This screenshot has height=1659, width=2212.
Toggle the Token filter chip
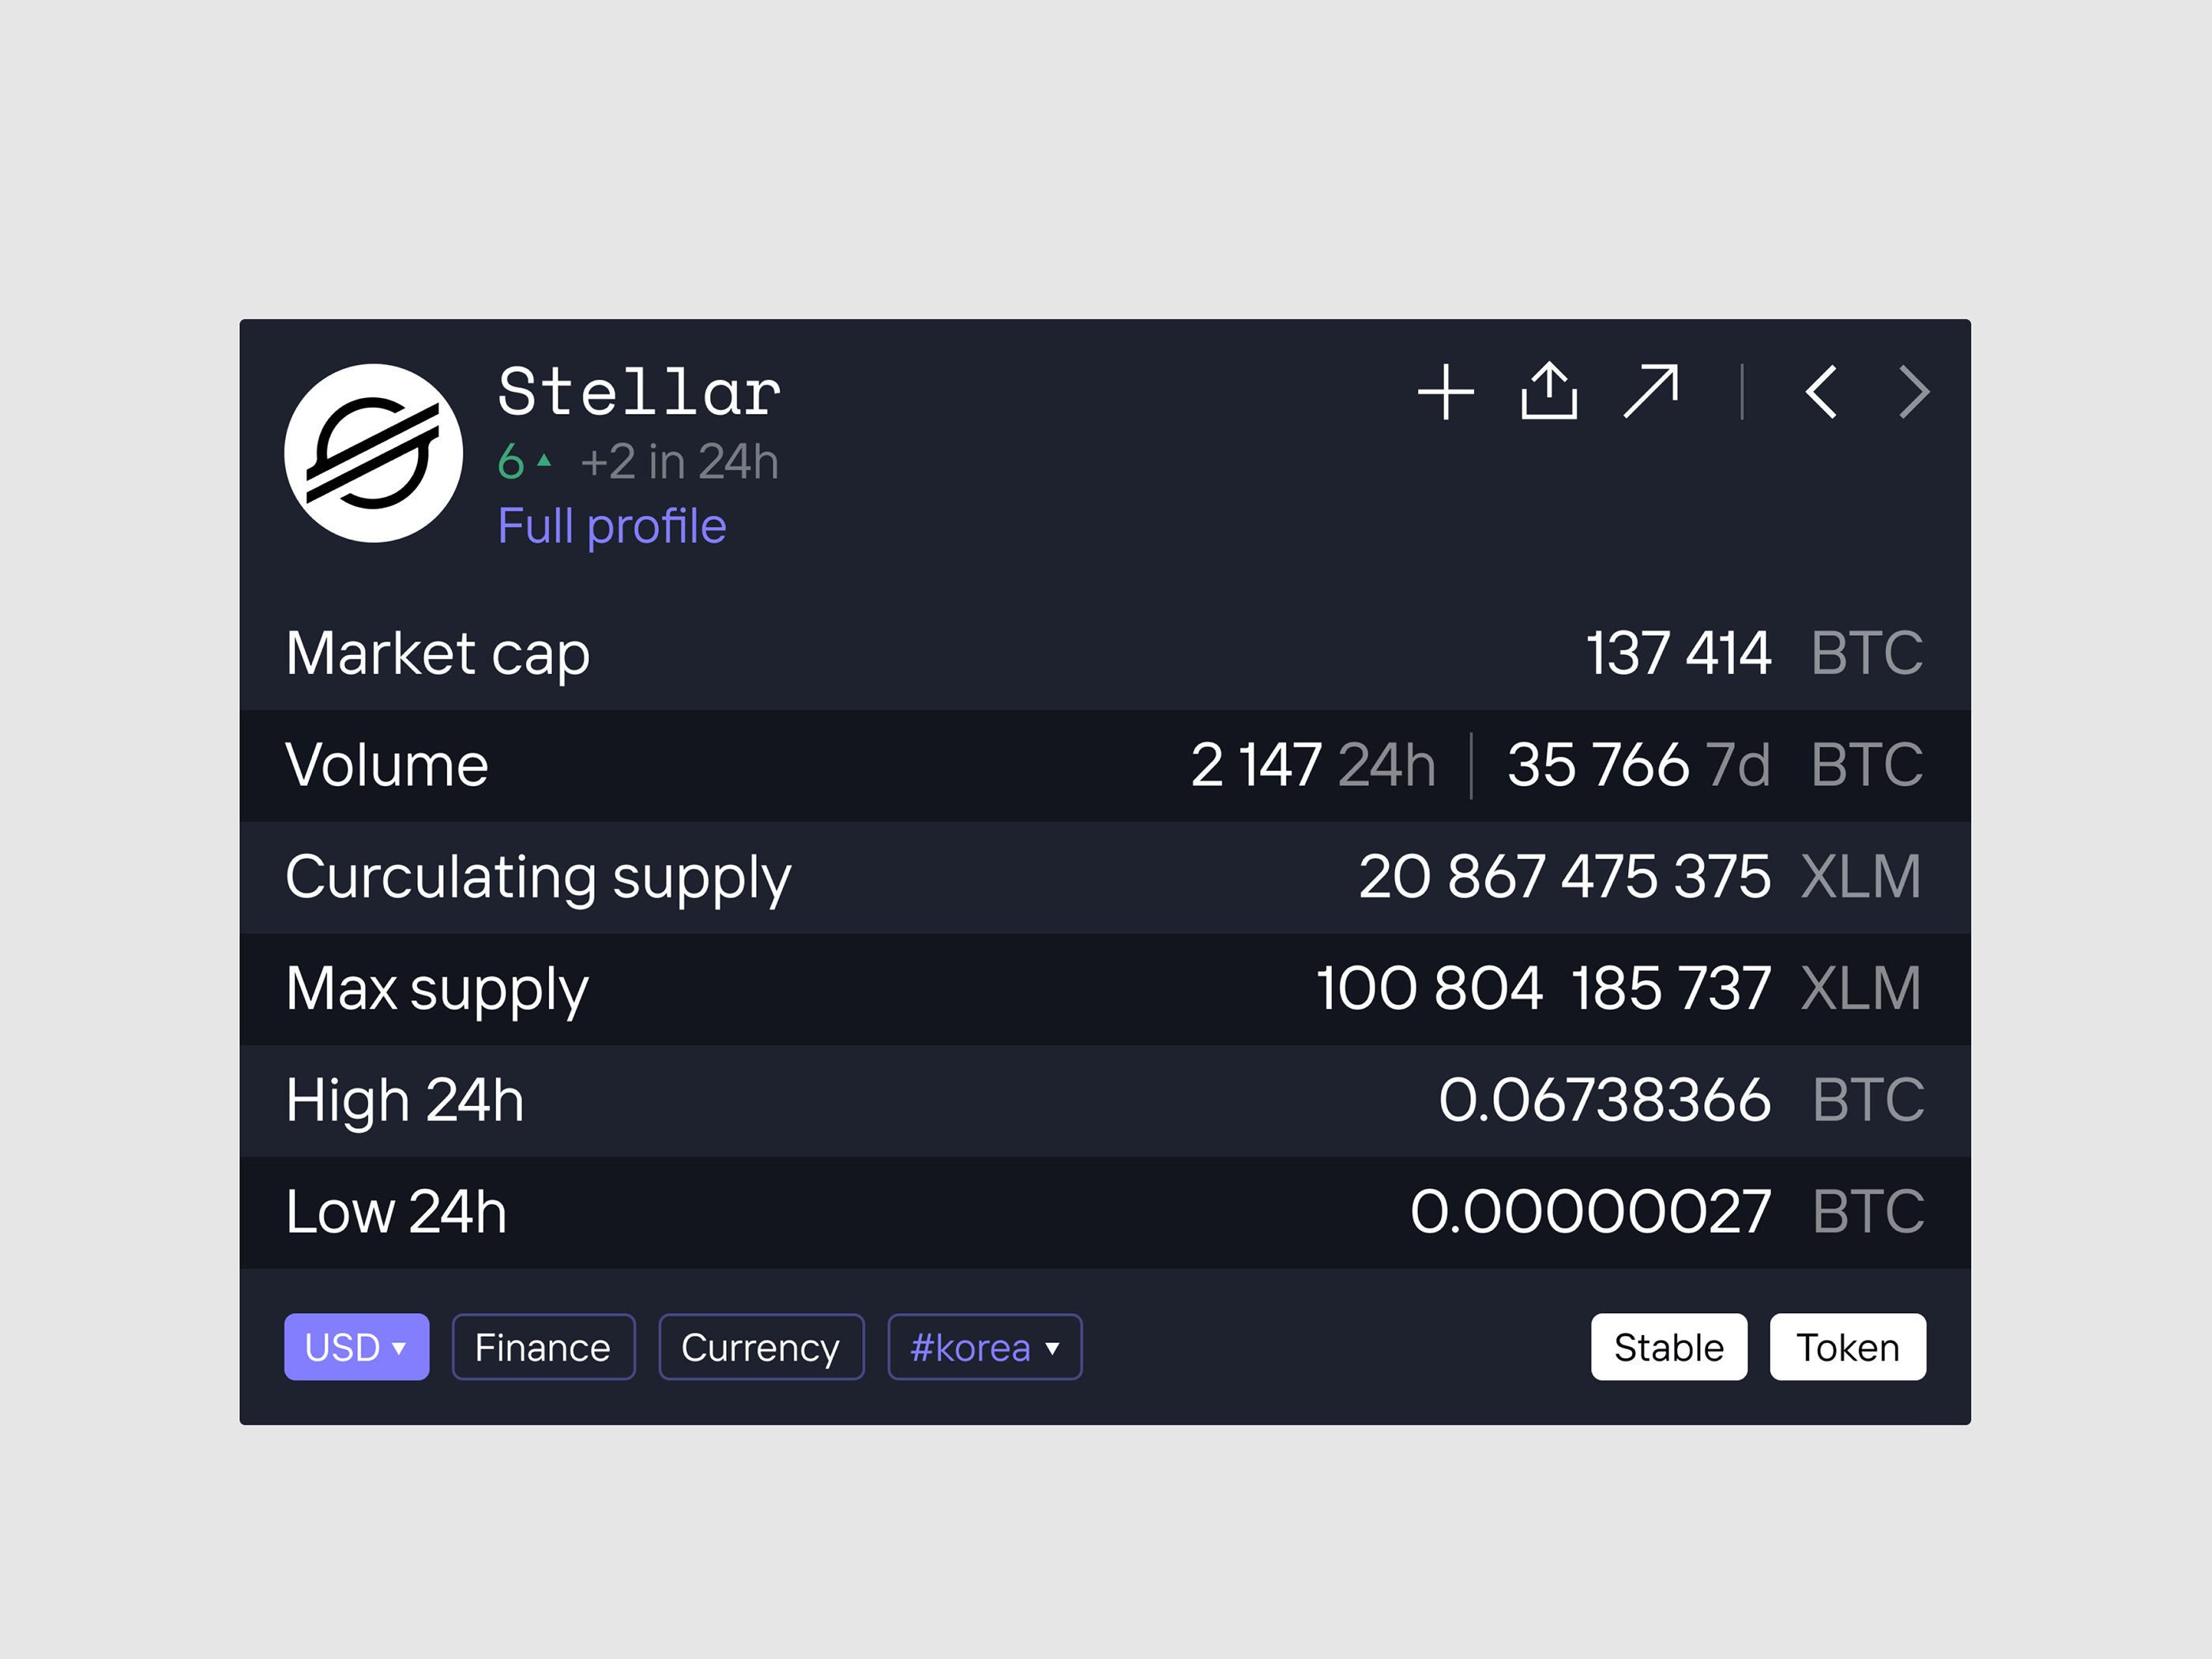tap(1847, 1347)
